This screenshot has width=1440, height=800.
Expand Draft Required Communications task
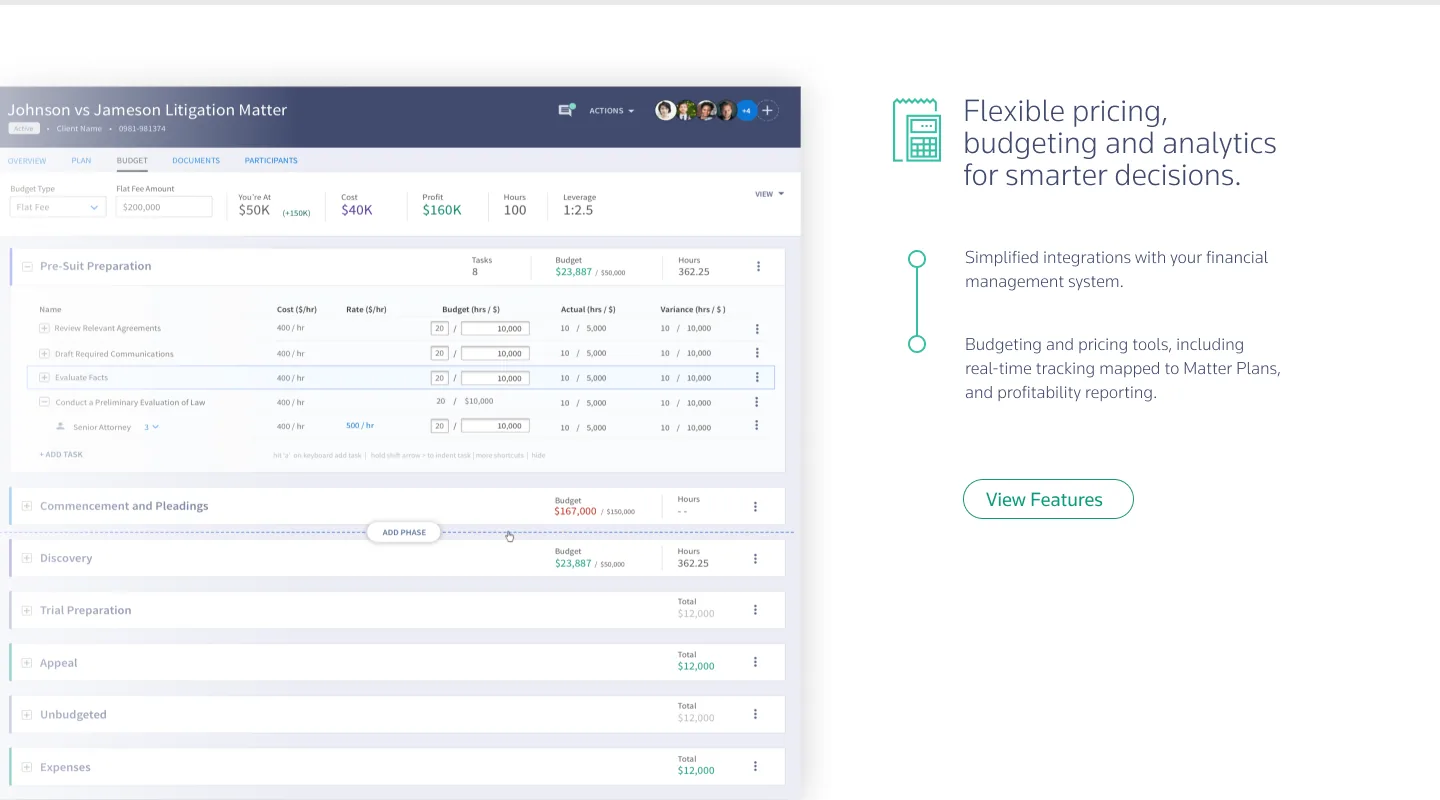click(44, 353)
